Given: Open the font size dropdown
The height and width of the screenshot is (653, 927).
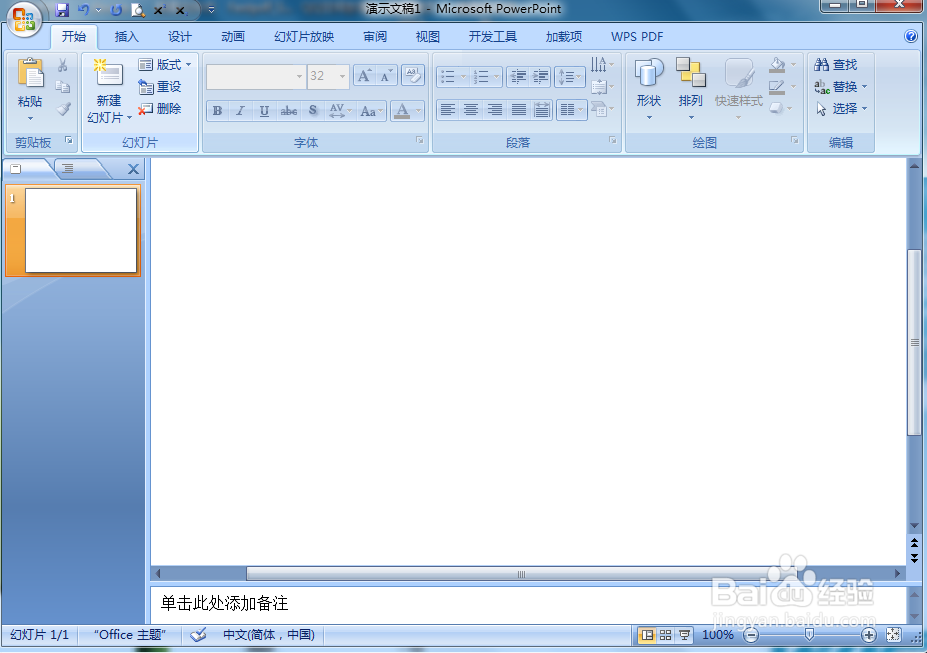Looking at the screenshot, I should pyautogui.click(x=342, y=77).
